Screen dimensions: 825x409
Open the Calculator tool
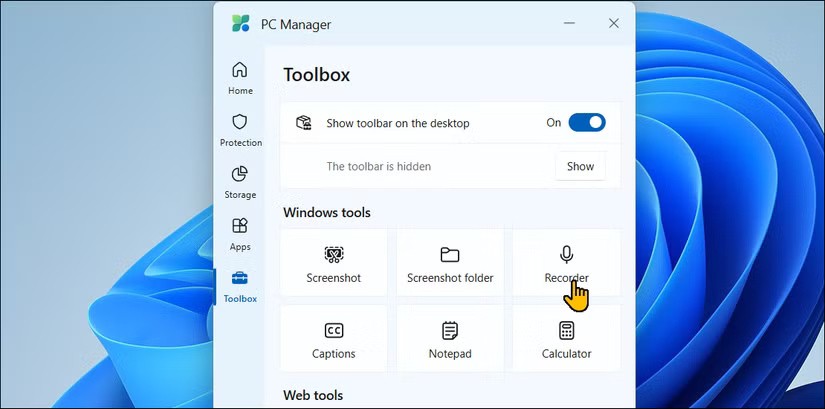coord(566,340)
